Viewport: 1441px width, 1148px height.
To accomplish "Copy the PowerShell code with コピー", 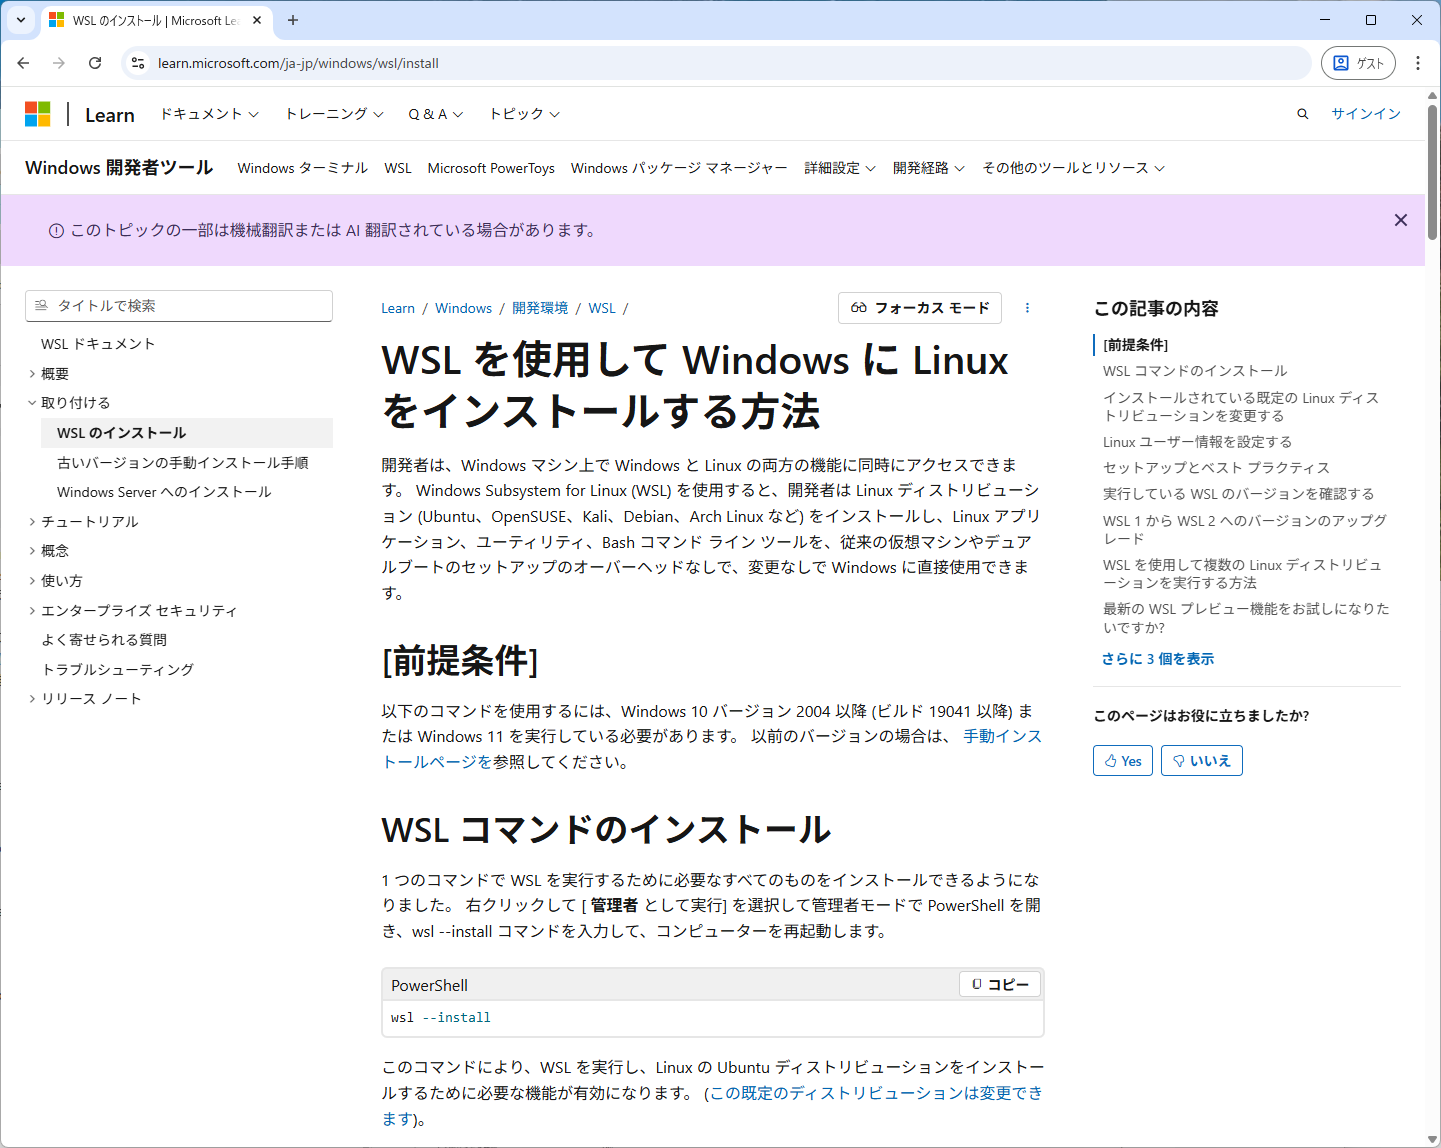I will (x=1000, y=984).
